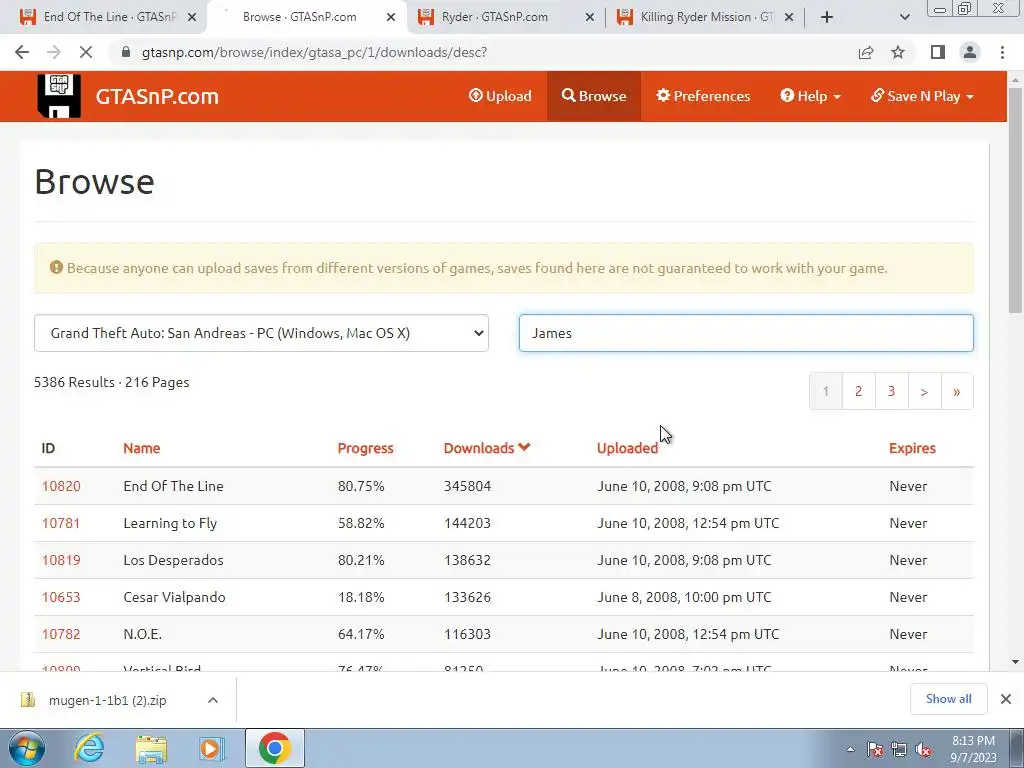Click the network tray icon

click(x=899, y=749)
